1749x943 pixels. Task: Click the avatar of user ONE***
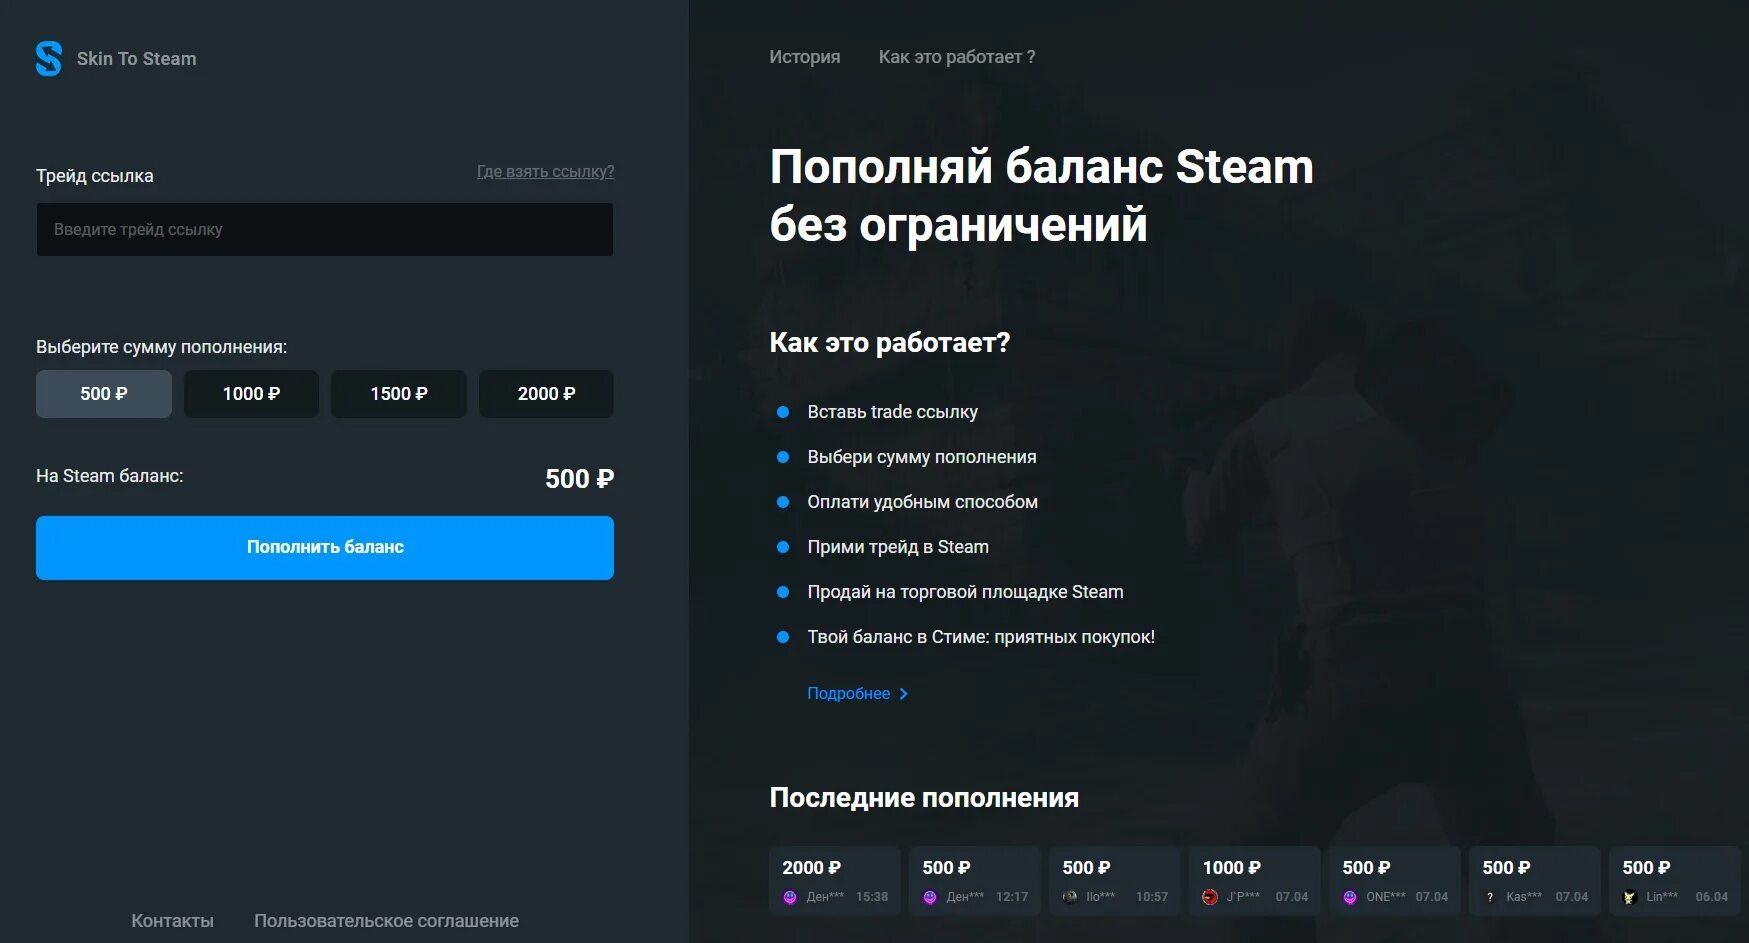1350,897
